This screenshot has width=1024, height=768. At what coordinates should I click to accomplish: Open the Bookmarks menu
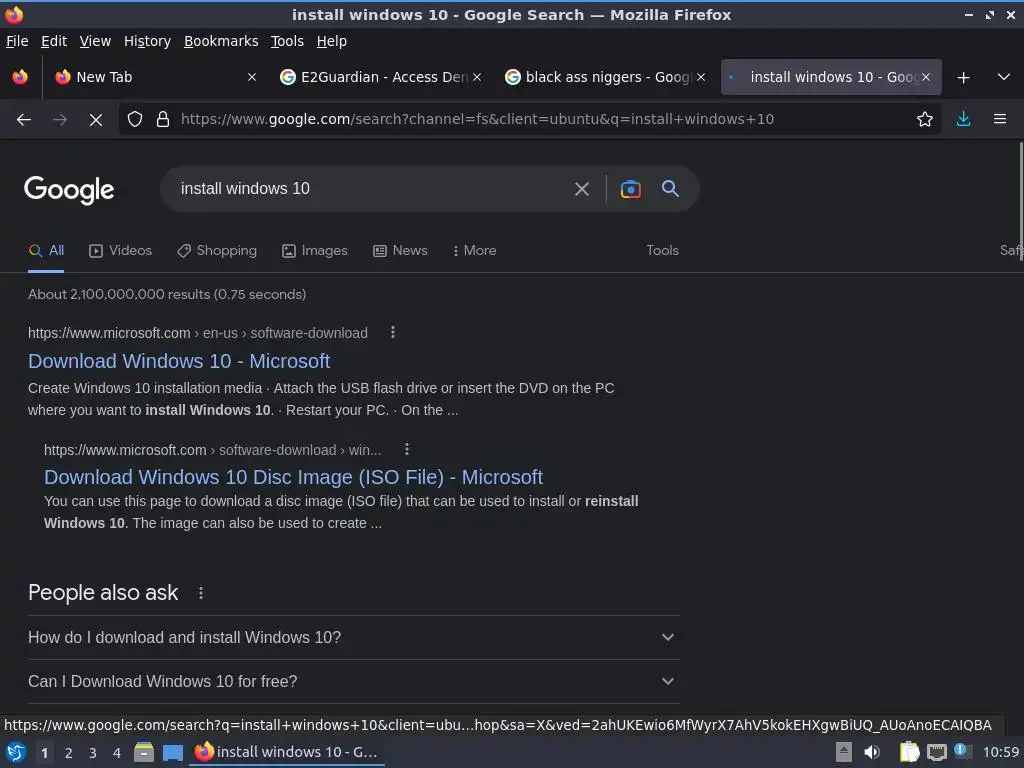pos(221,41)
